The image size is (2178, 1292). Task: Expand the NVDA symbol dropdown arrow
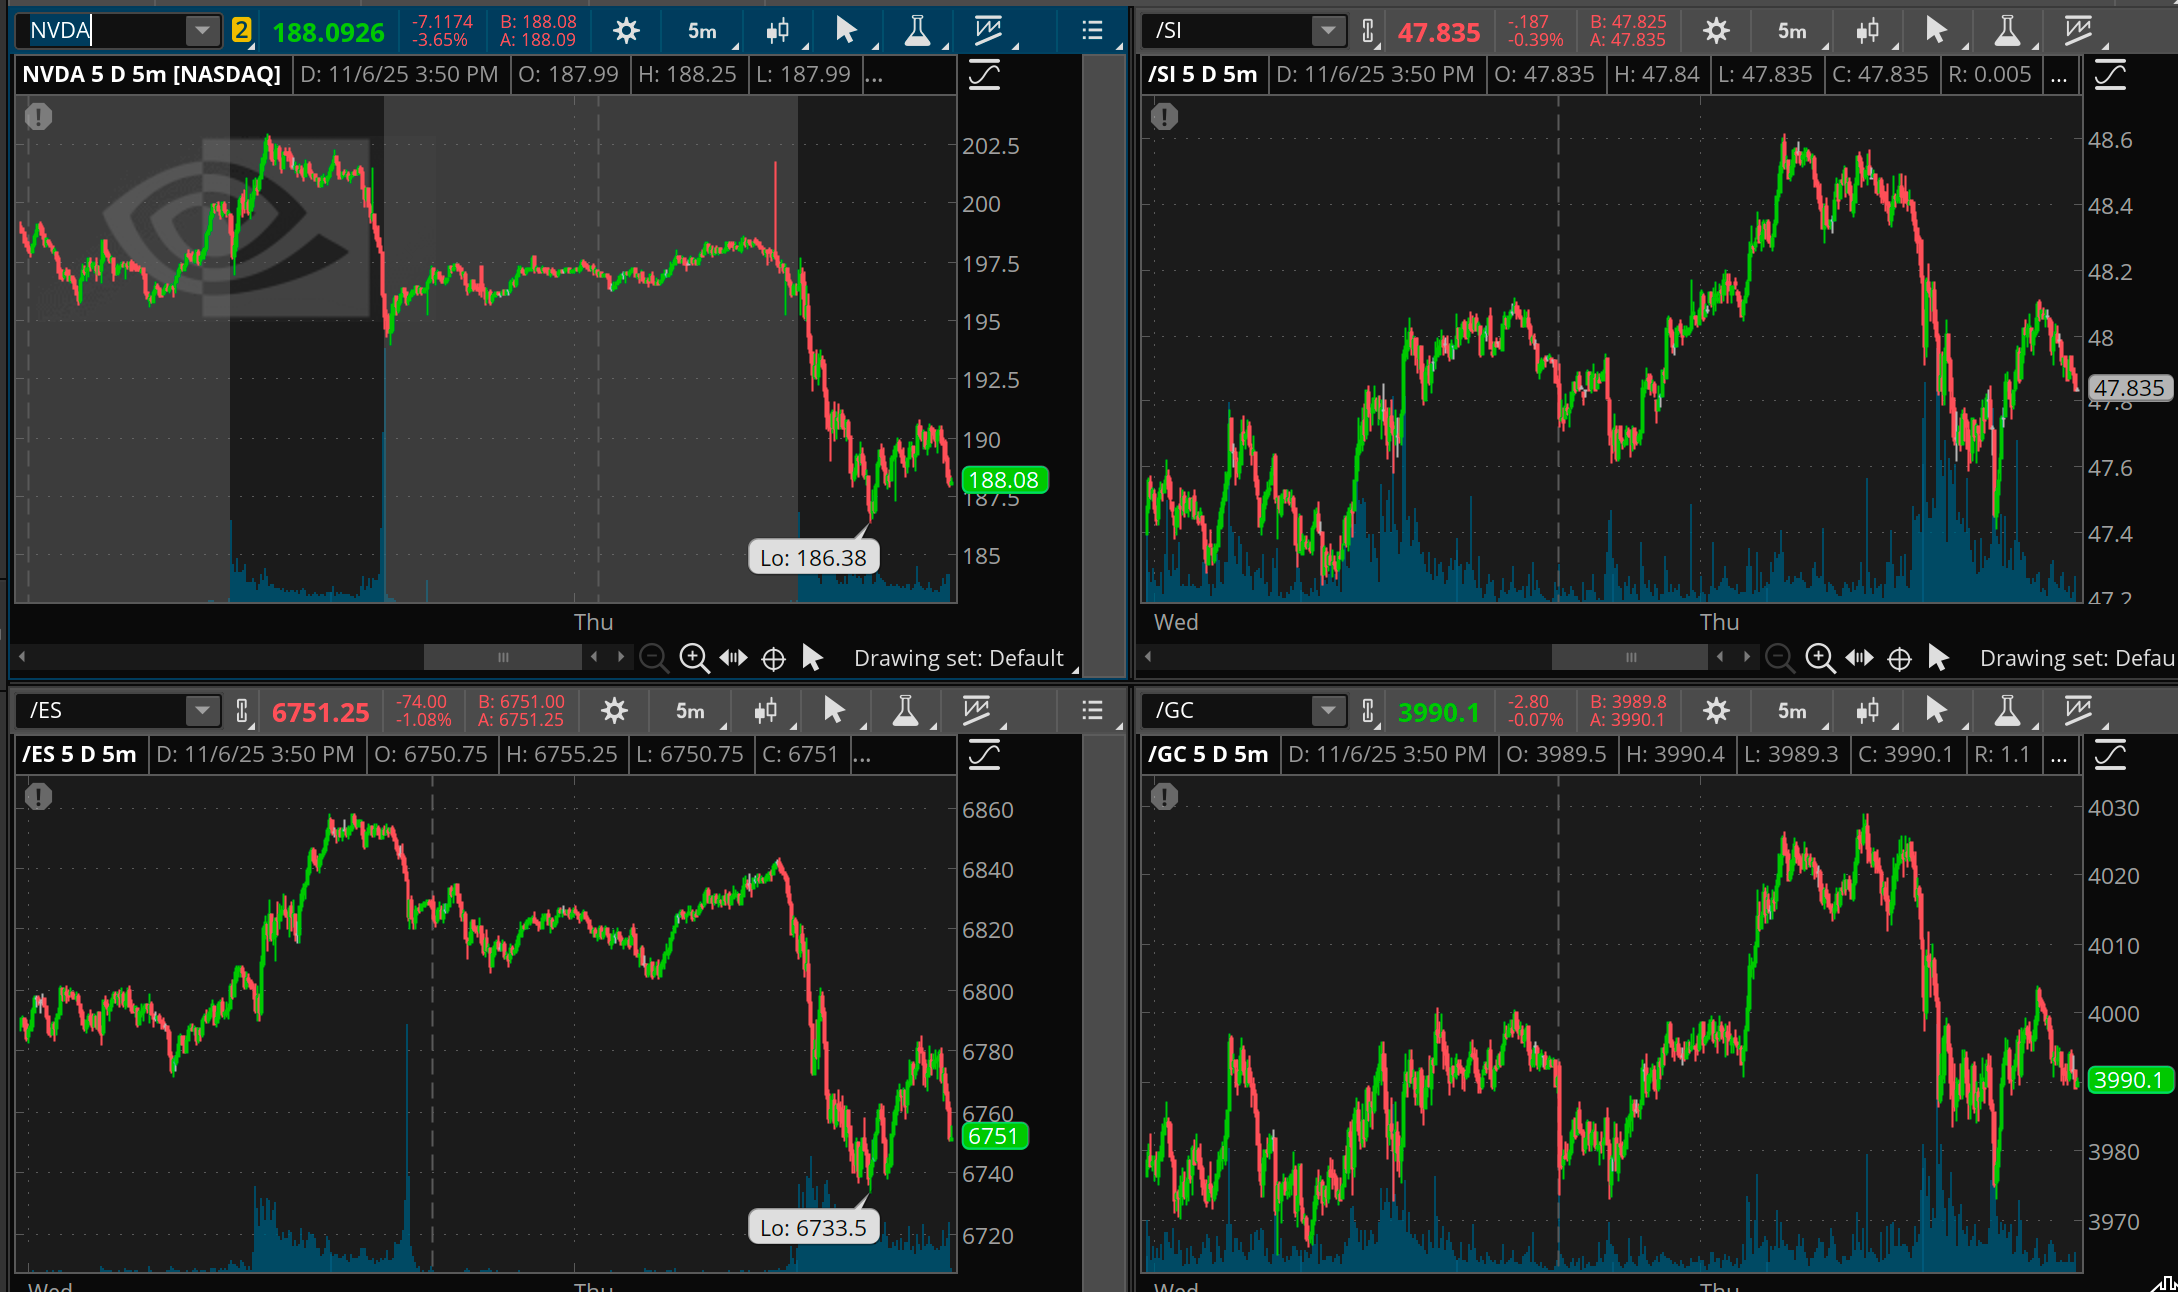202,30
